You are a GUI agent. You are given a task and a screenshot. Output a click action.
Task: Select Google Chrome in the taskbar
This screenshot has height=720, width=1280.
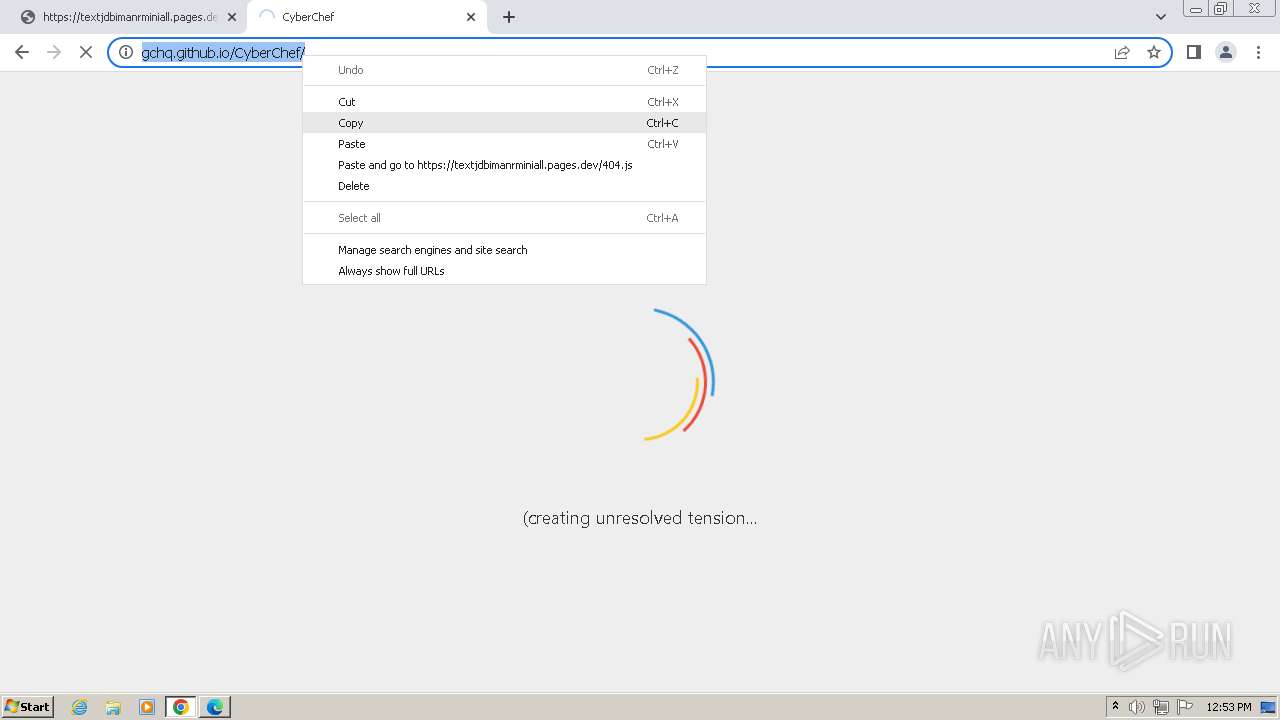tap(181, 707)
